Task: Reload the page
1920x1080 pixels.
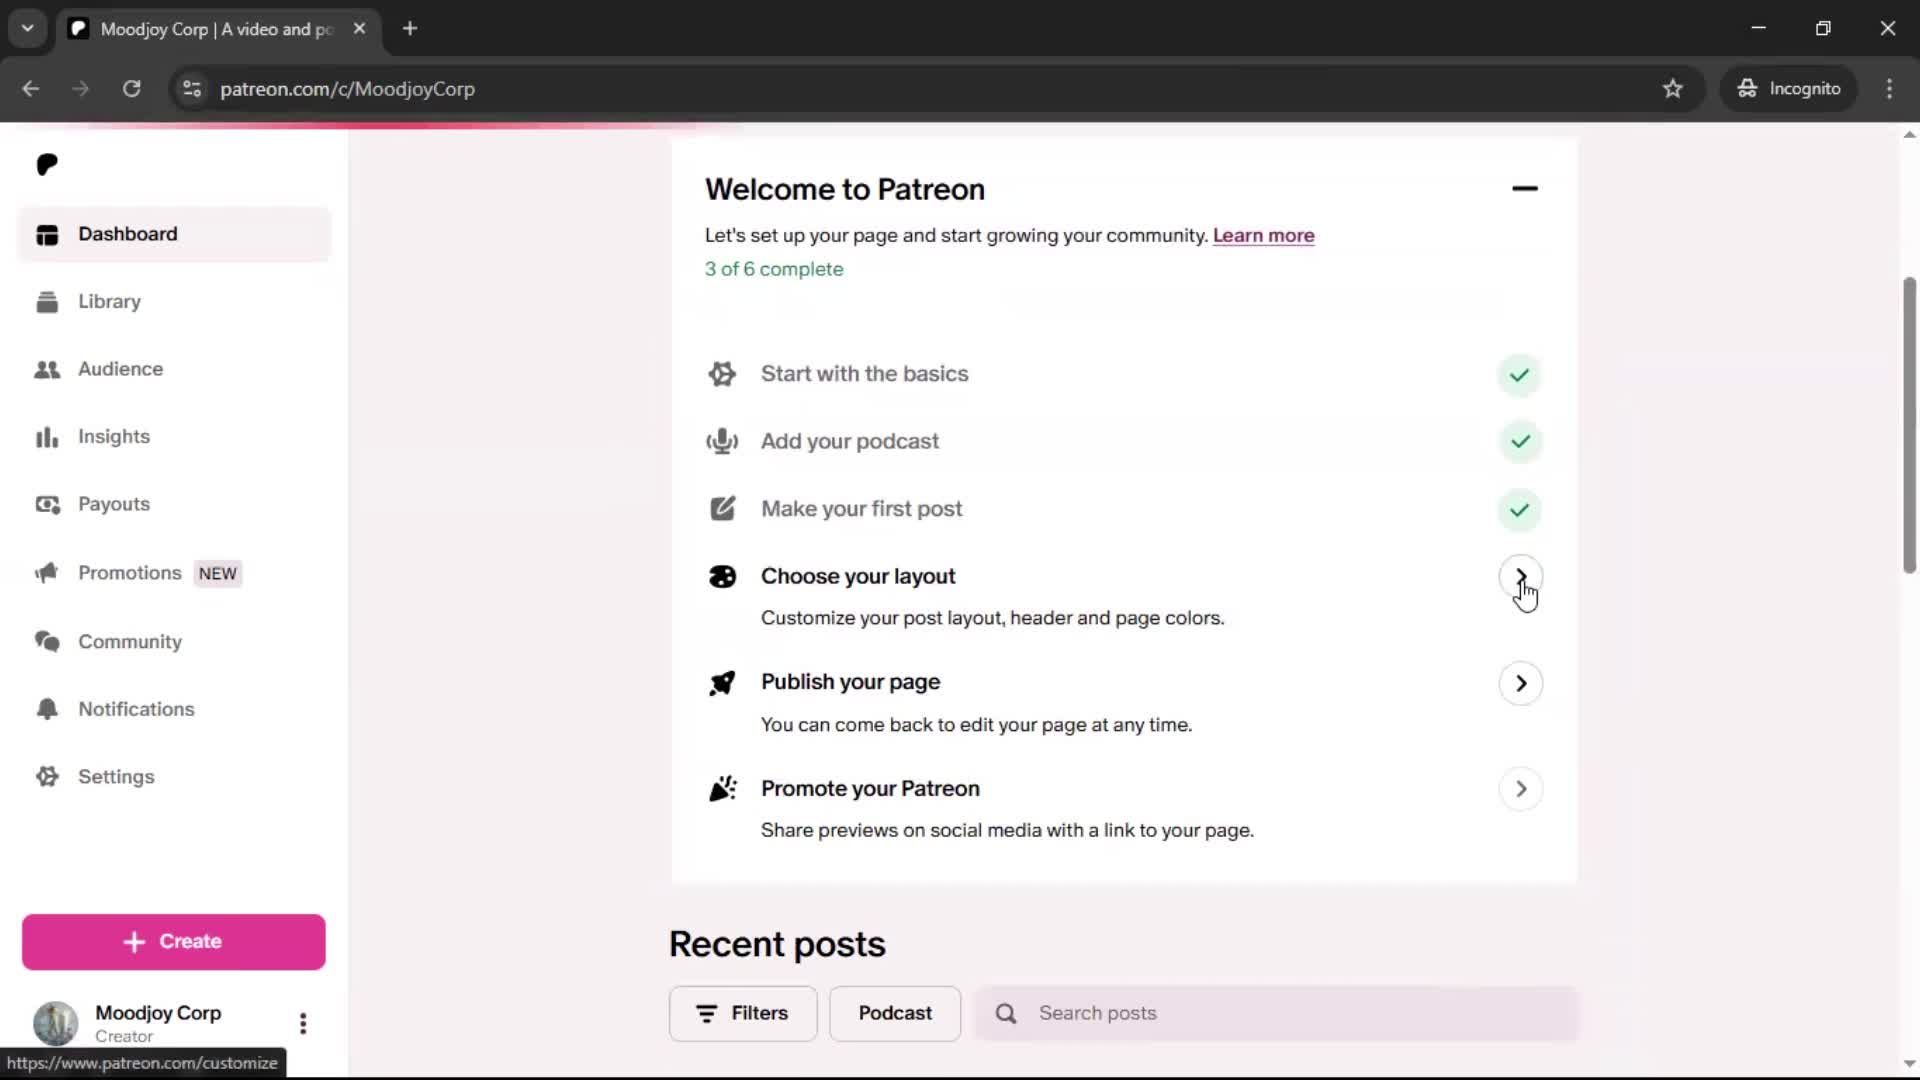Action: 131,89
